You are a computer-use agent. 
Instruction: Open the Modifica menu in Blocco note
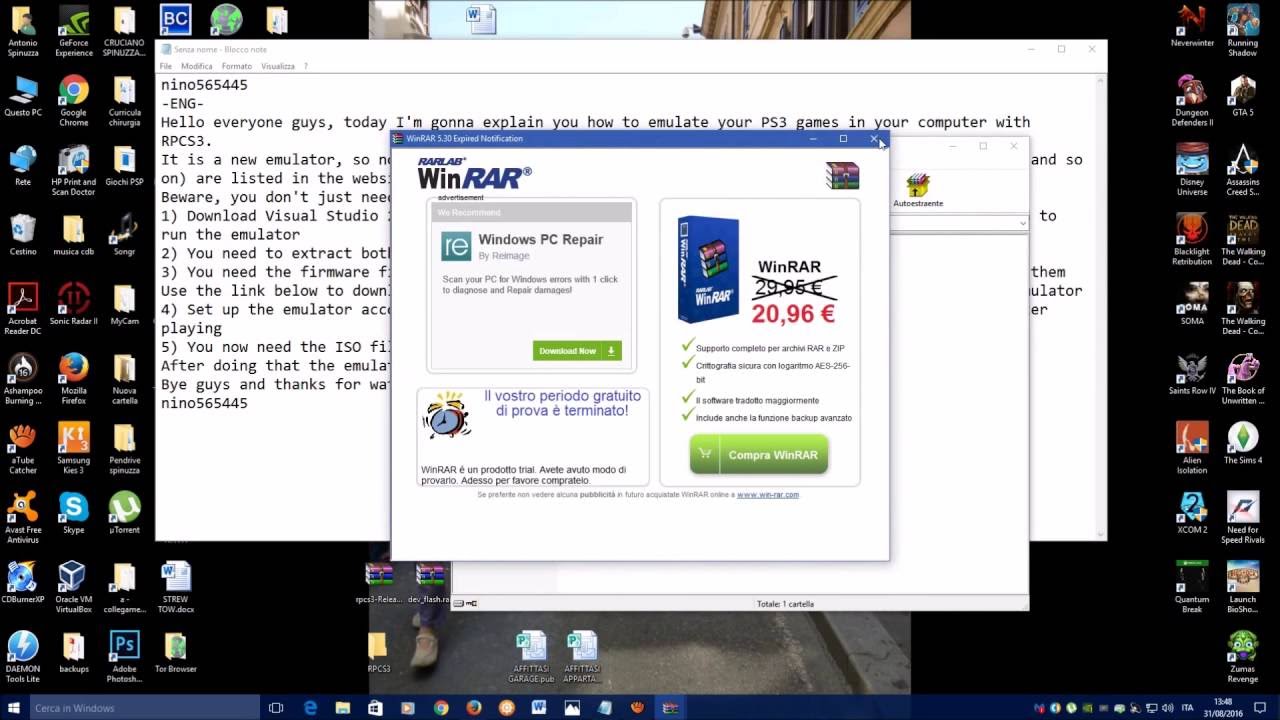point(197,66)
